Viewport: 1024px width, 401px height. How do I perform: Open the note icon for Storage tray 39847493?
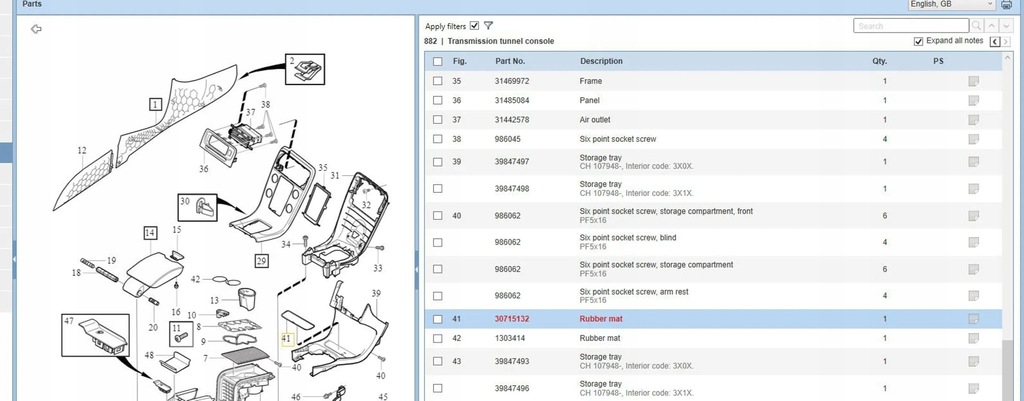pos(974,361)
